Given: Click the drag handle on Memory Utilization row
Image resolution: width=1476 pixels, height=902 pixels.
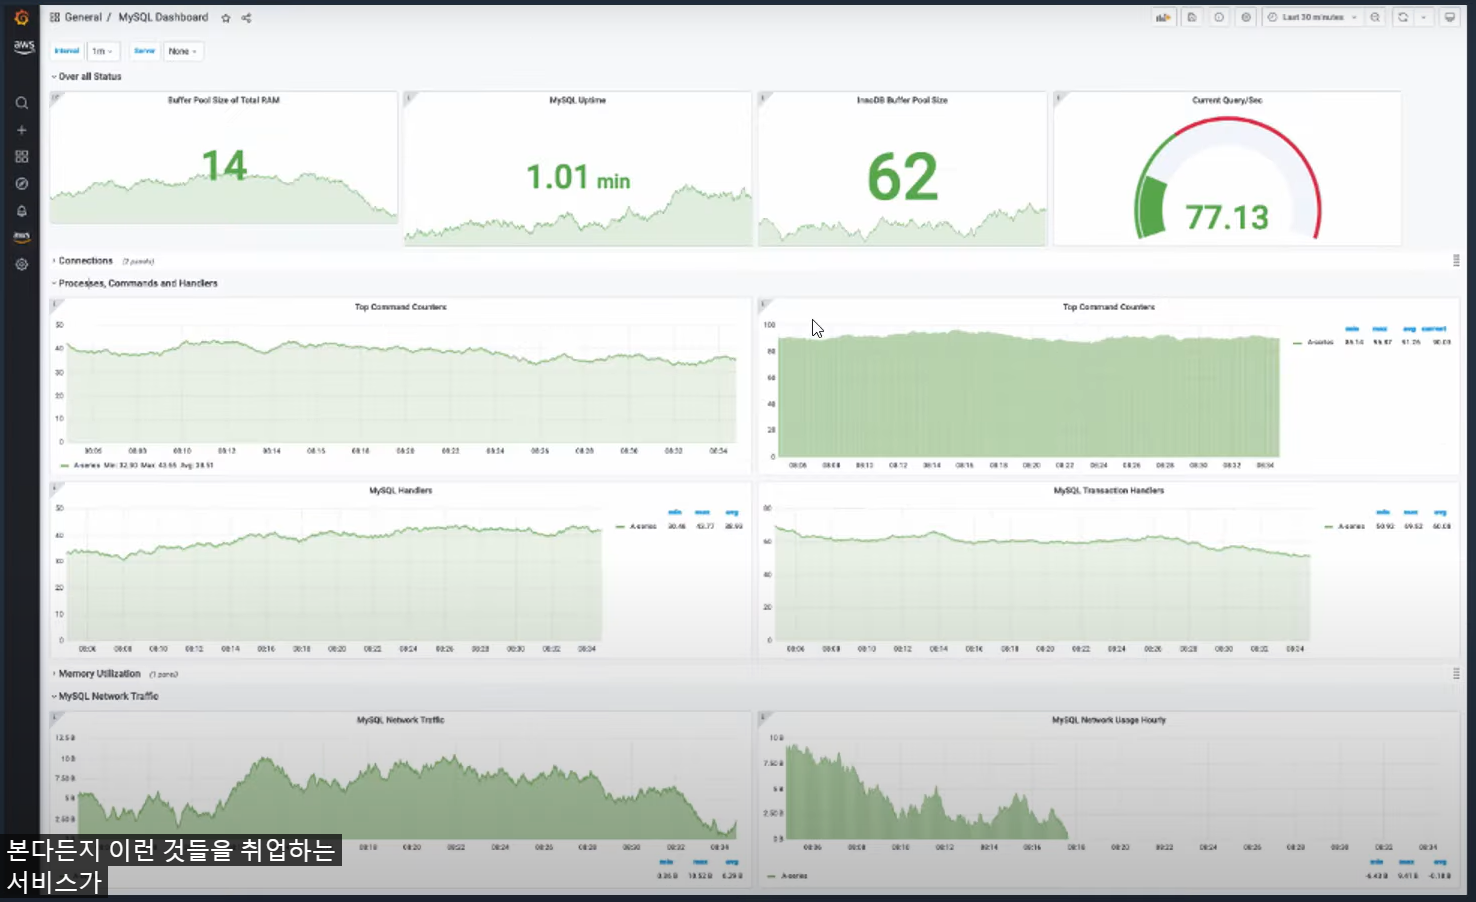Looking at the screenshot, I should (x=1456, y=674).
